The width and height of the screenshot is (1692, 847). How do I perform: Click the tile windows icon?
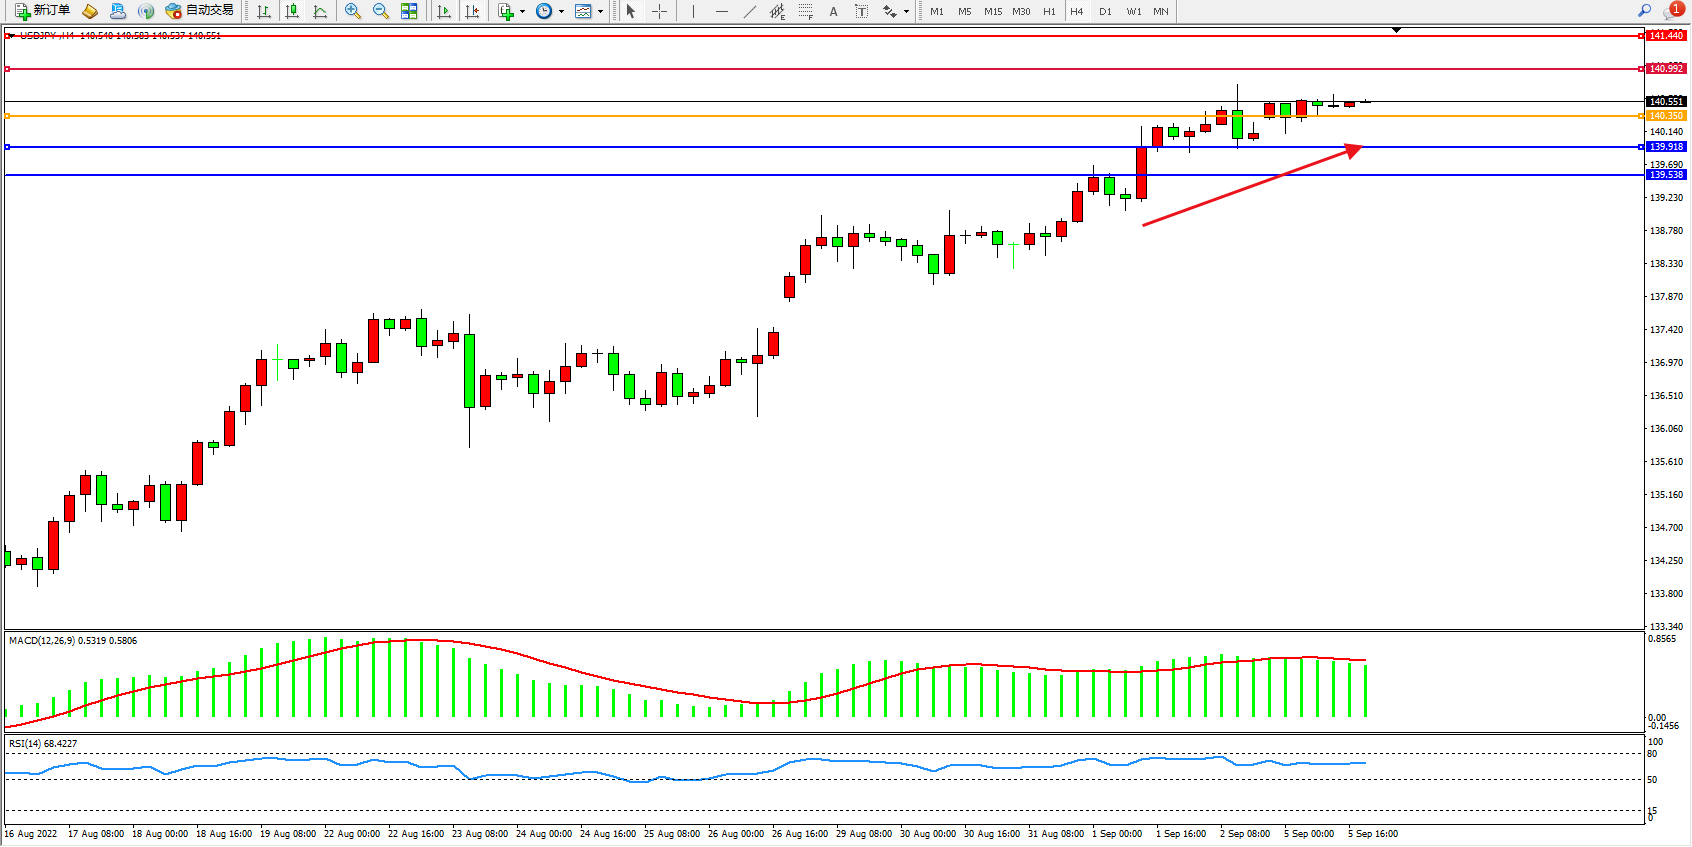click(x=409, y=11)
